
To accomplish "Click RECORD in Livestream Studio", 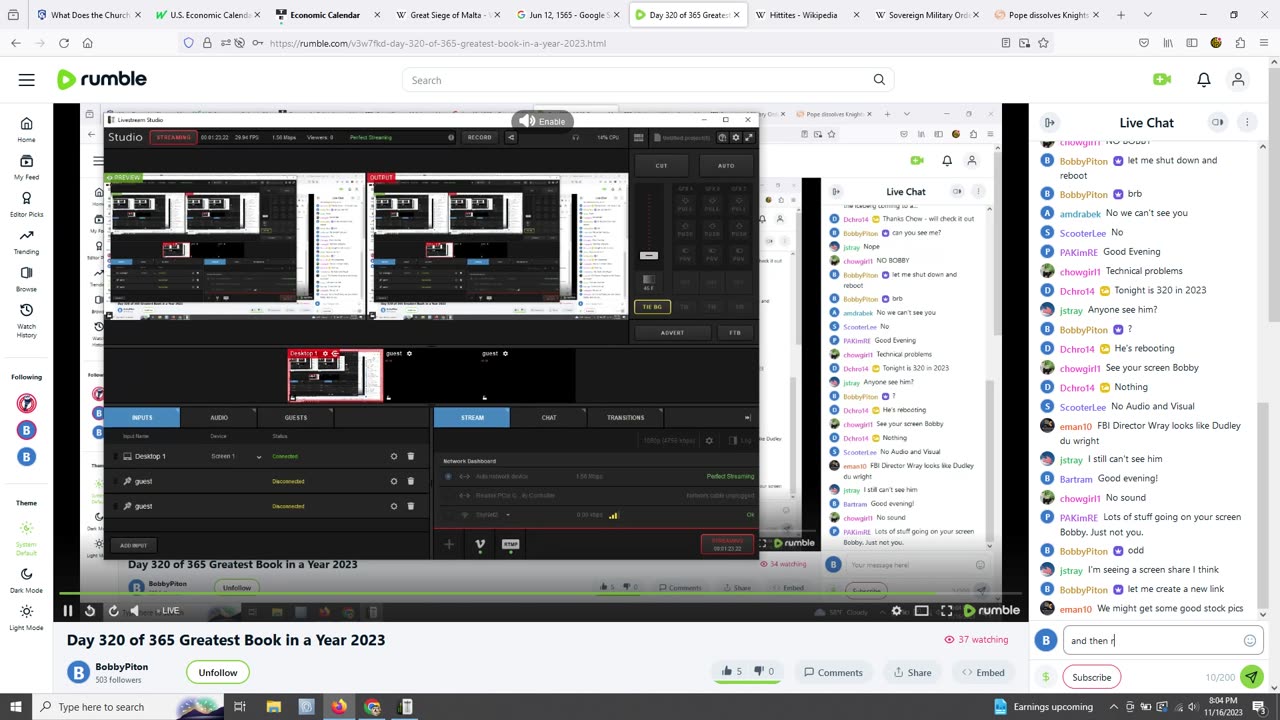I will click(x=480, y=137).
